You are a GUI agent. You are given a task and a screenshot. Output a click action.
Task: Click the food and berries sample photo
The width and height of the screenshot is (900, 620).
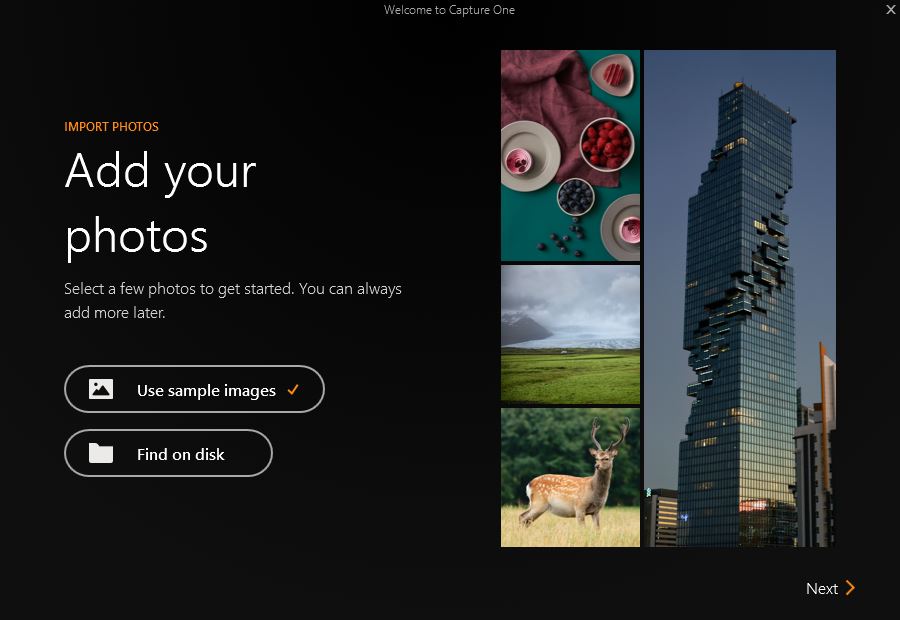point(570,155)
